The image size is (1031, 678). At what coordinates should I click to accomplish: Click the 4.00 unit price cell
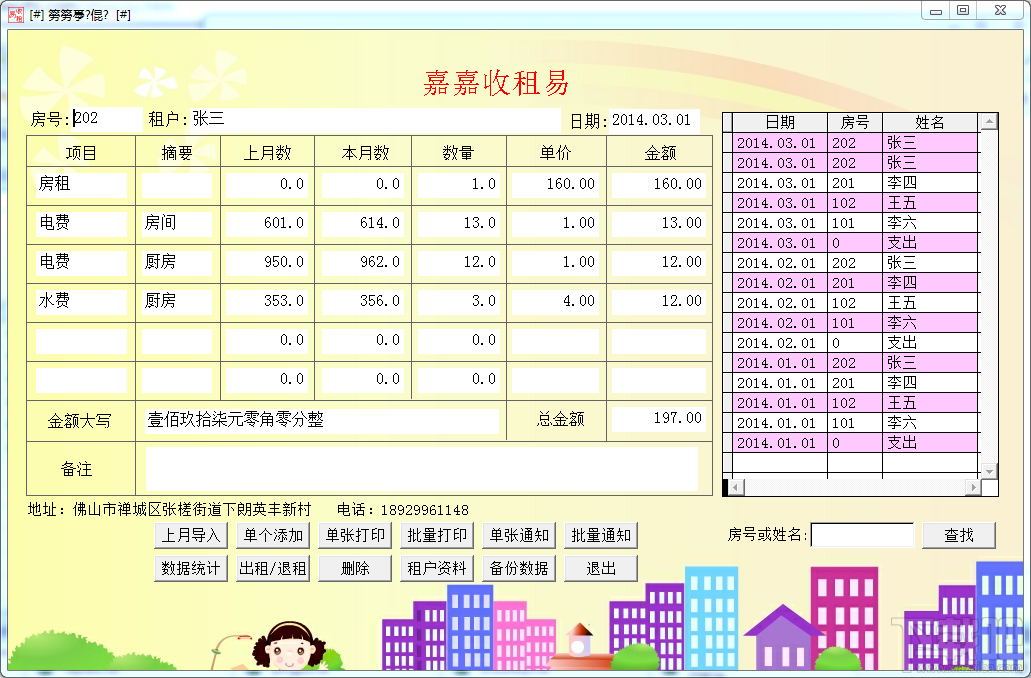[x=556, y=302]
